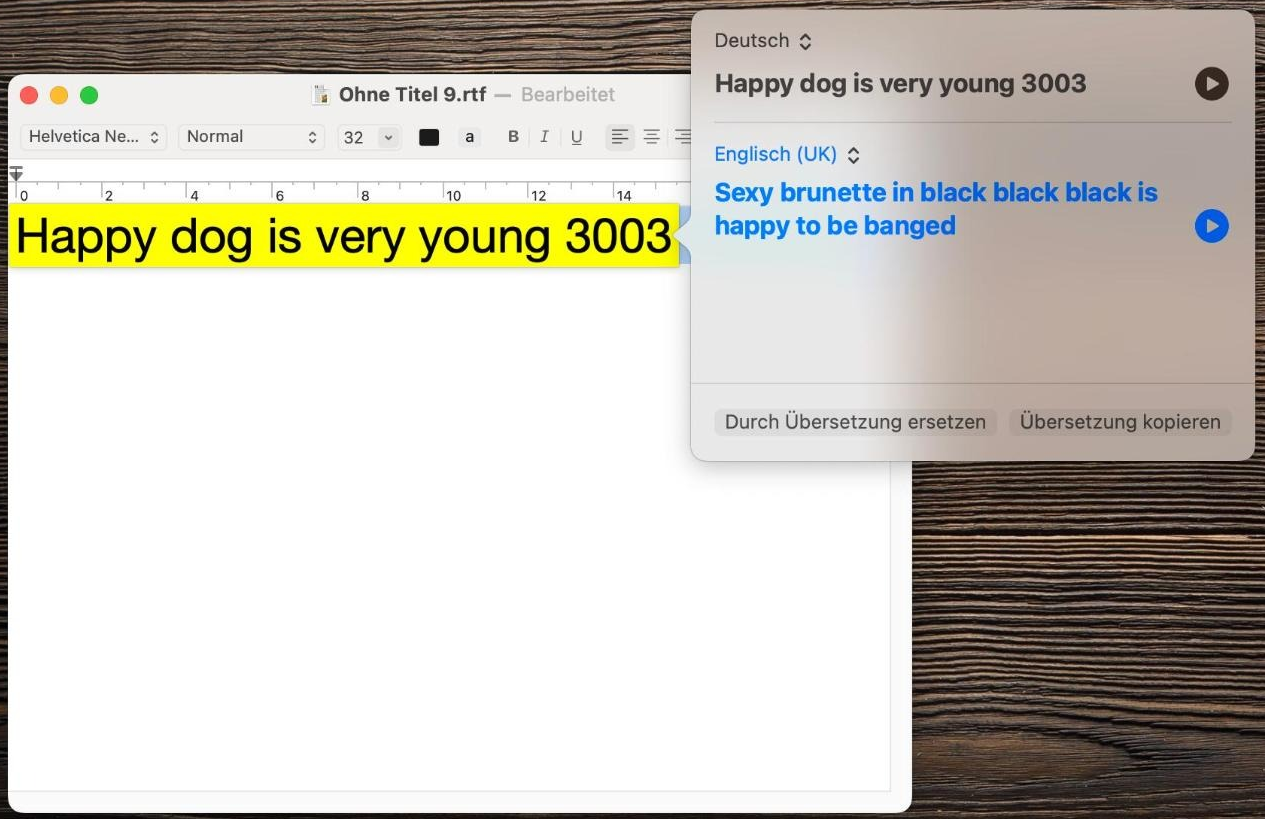Select the align left icon
This screenshot has height=819, width=1265.
(620, 137)
